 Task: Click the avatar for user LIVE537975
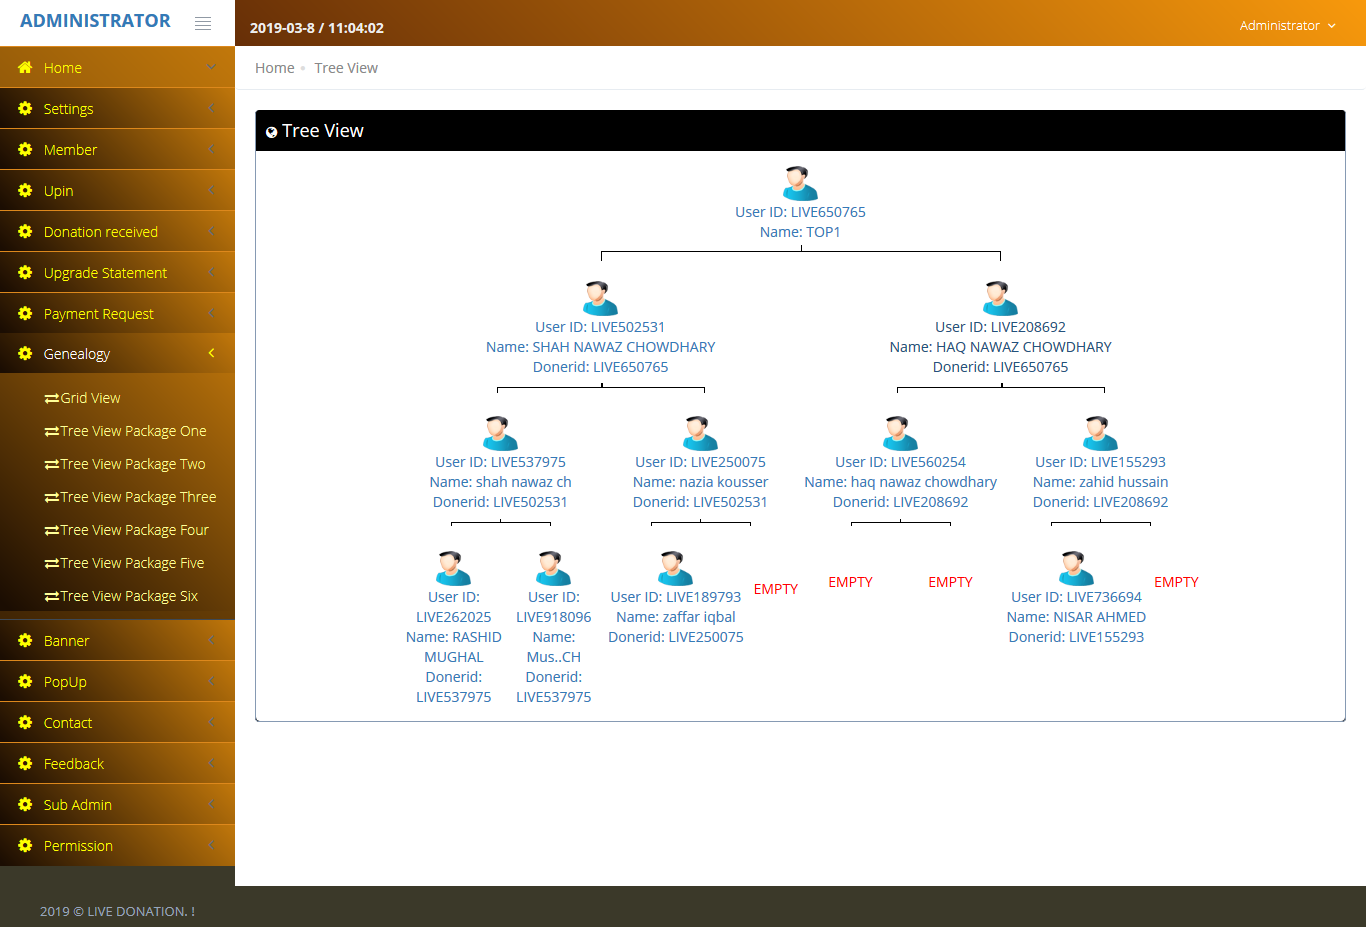click(500, 433)
